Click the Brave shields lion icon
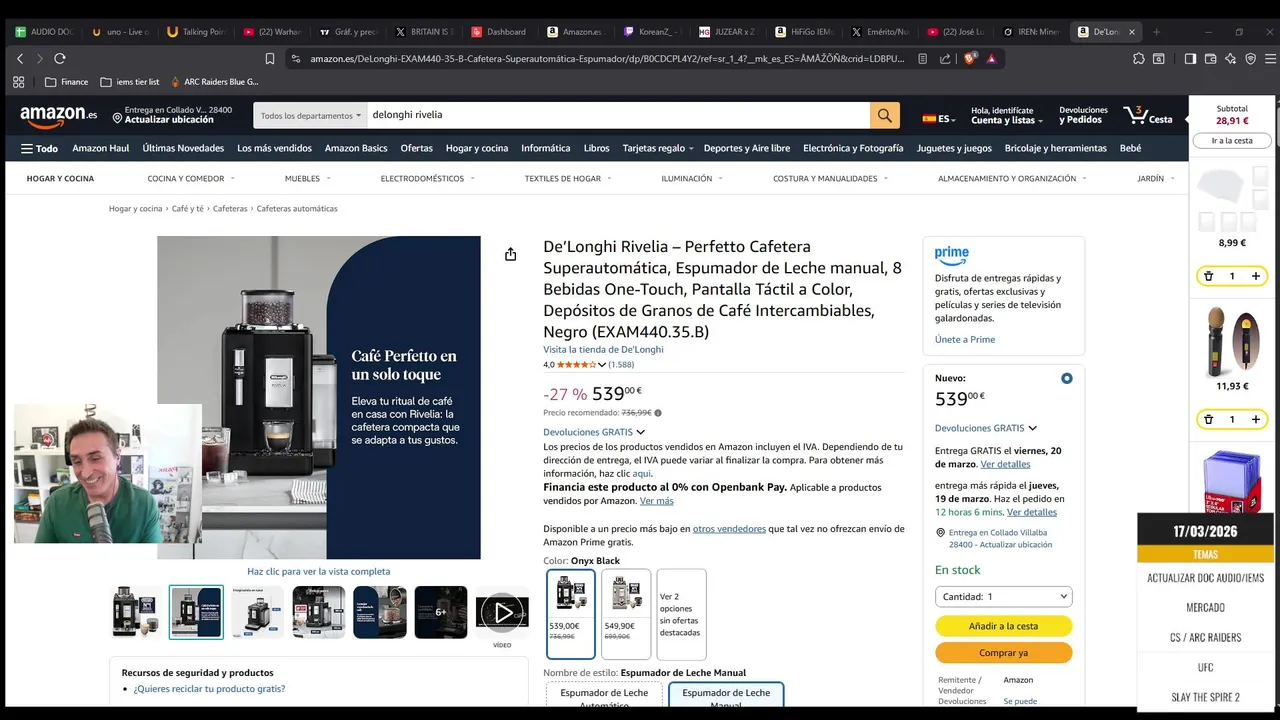Screen dimensions: 1280x720 pyautogui.click(x=969, y=59)
